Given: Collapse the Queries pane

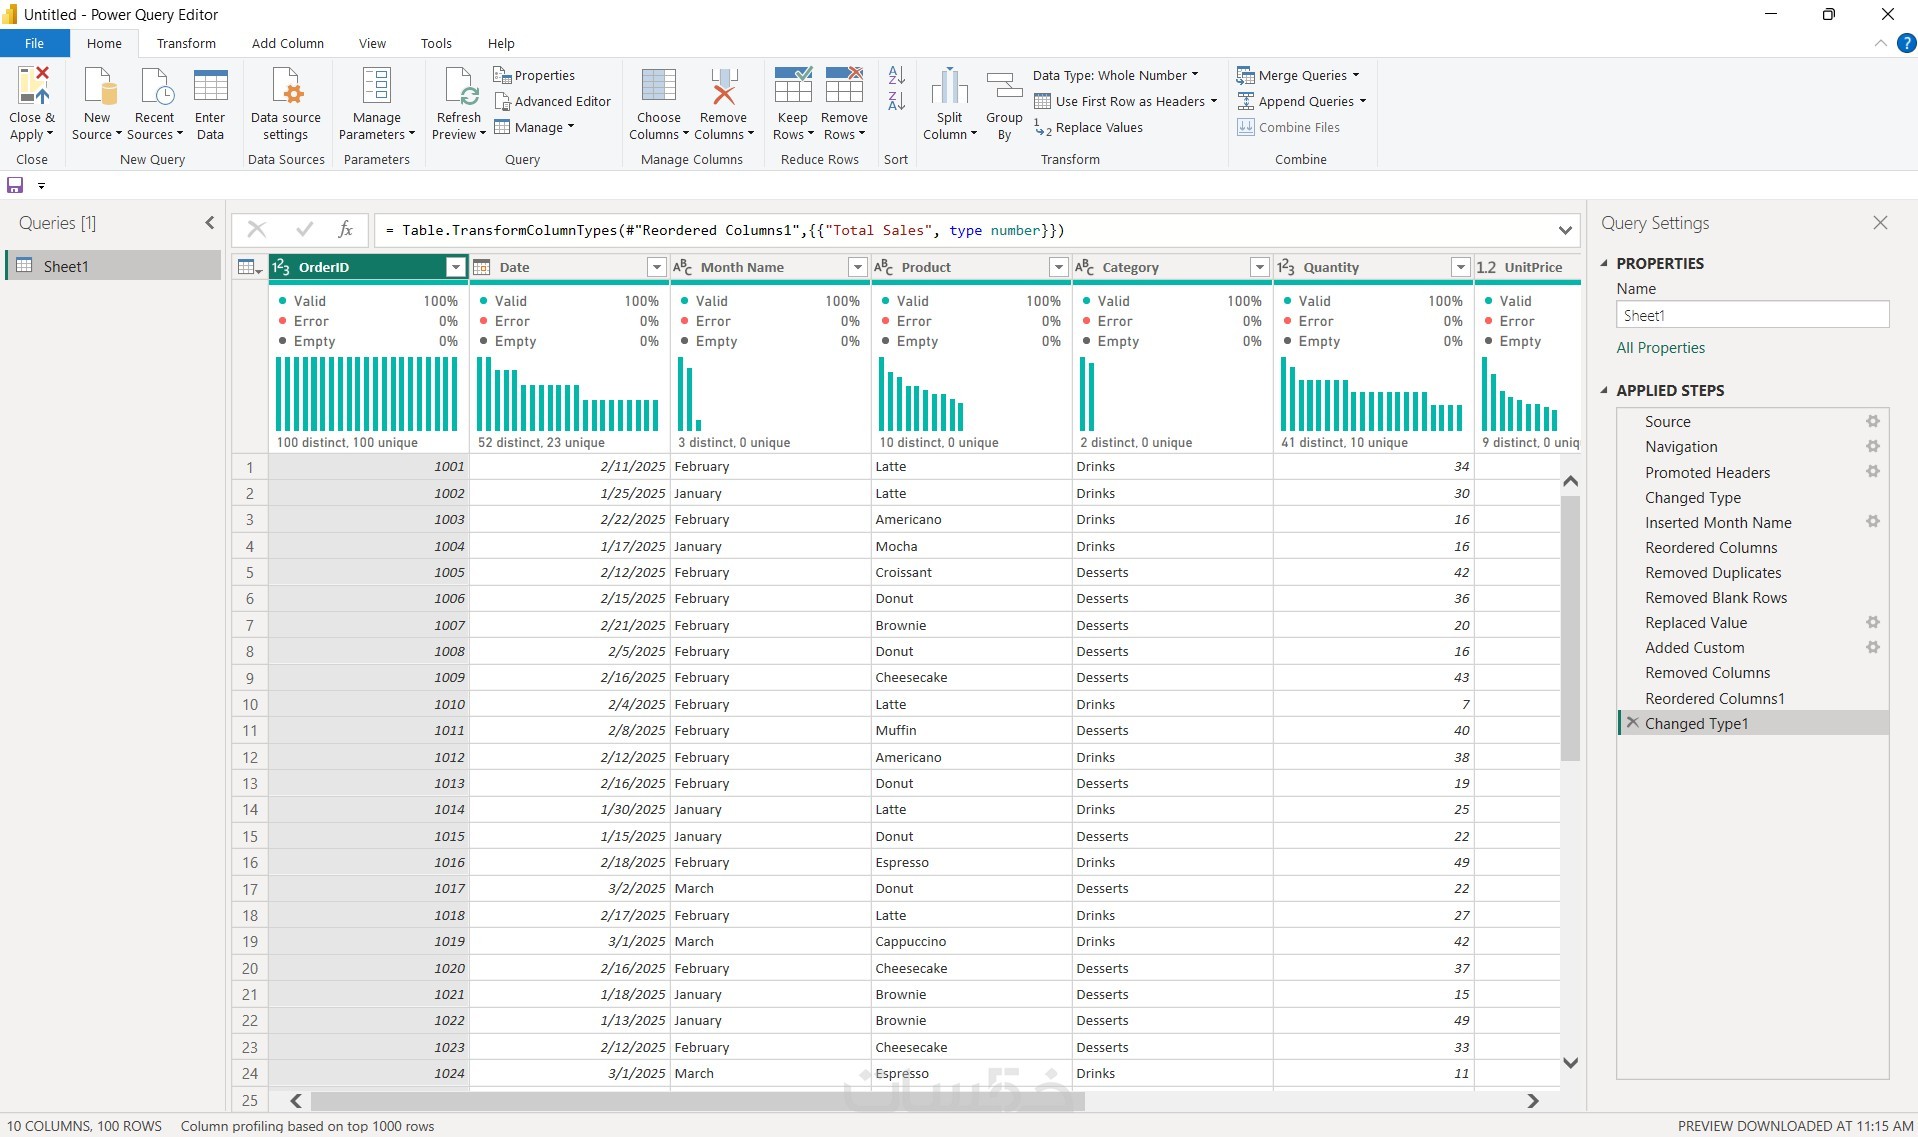Looking at the screenshot, I should point(209,223).
